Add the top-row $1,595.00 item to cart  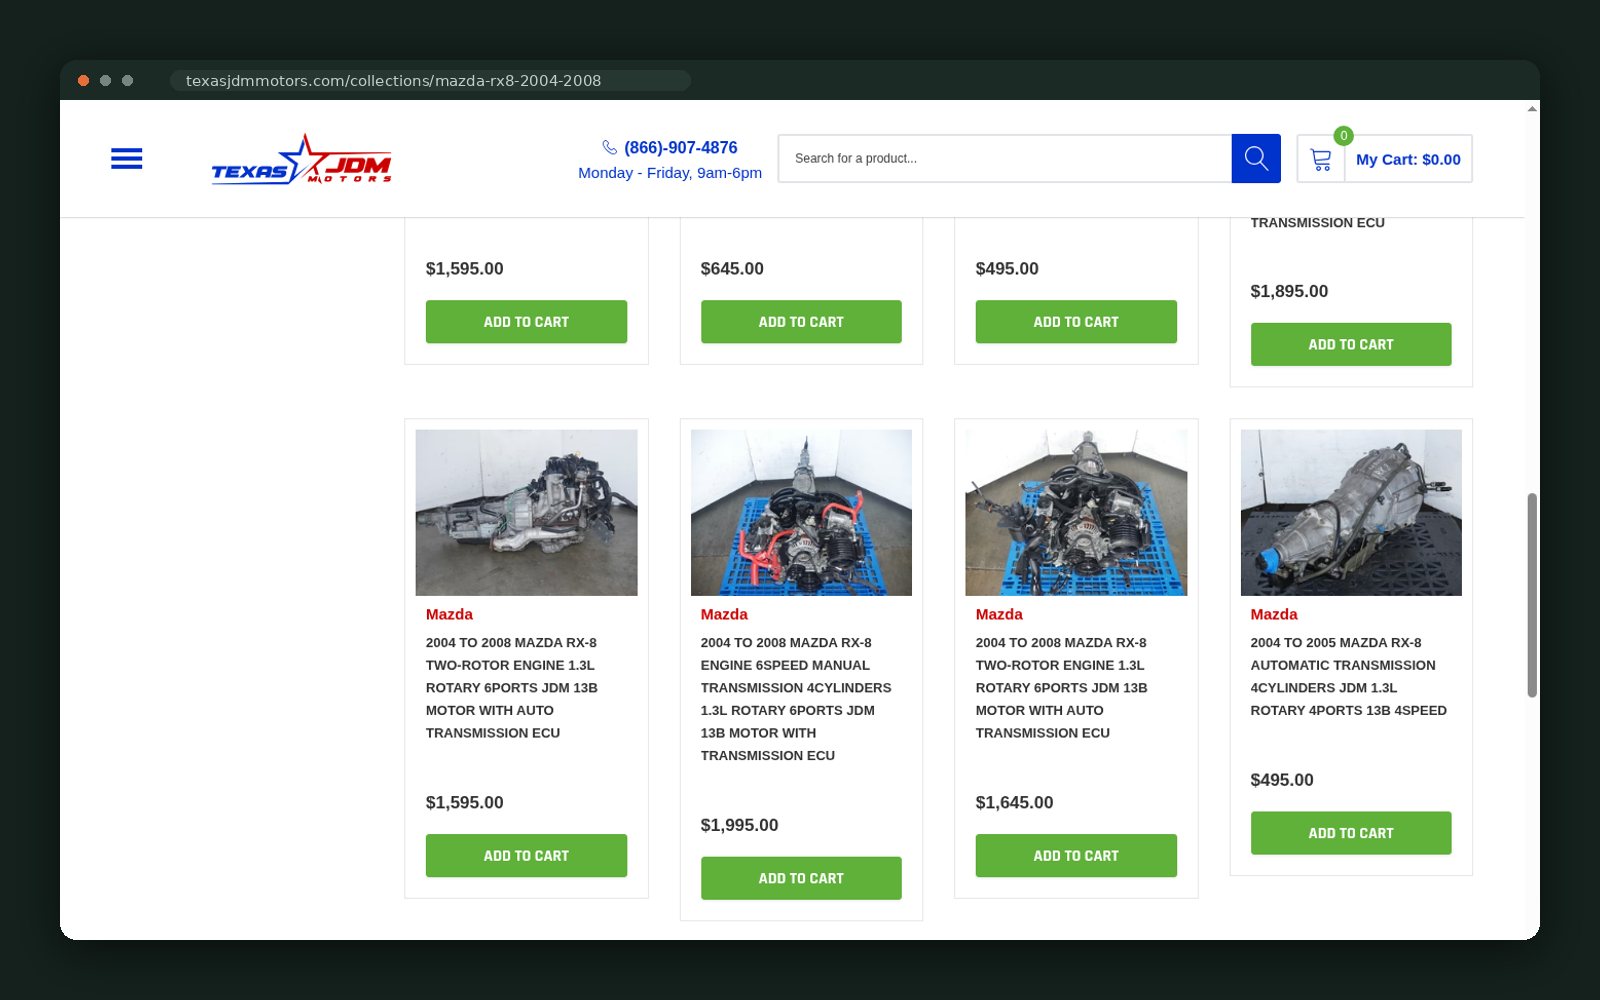[x=526, y=321]
